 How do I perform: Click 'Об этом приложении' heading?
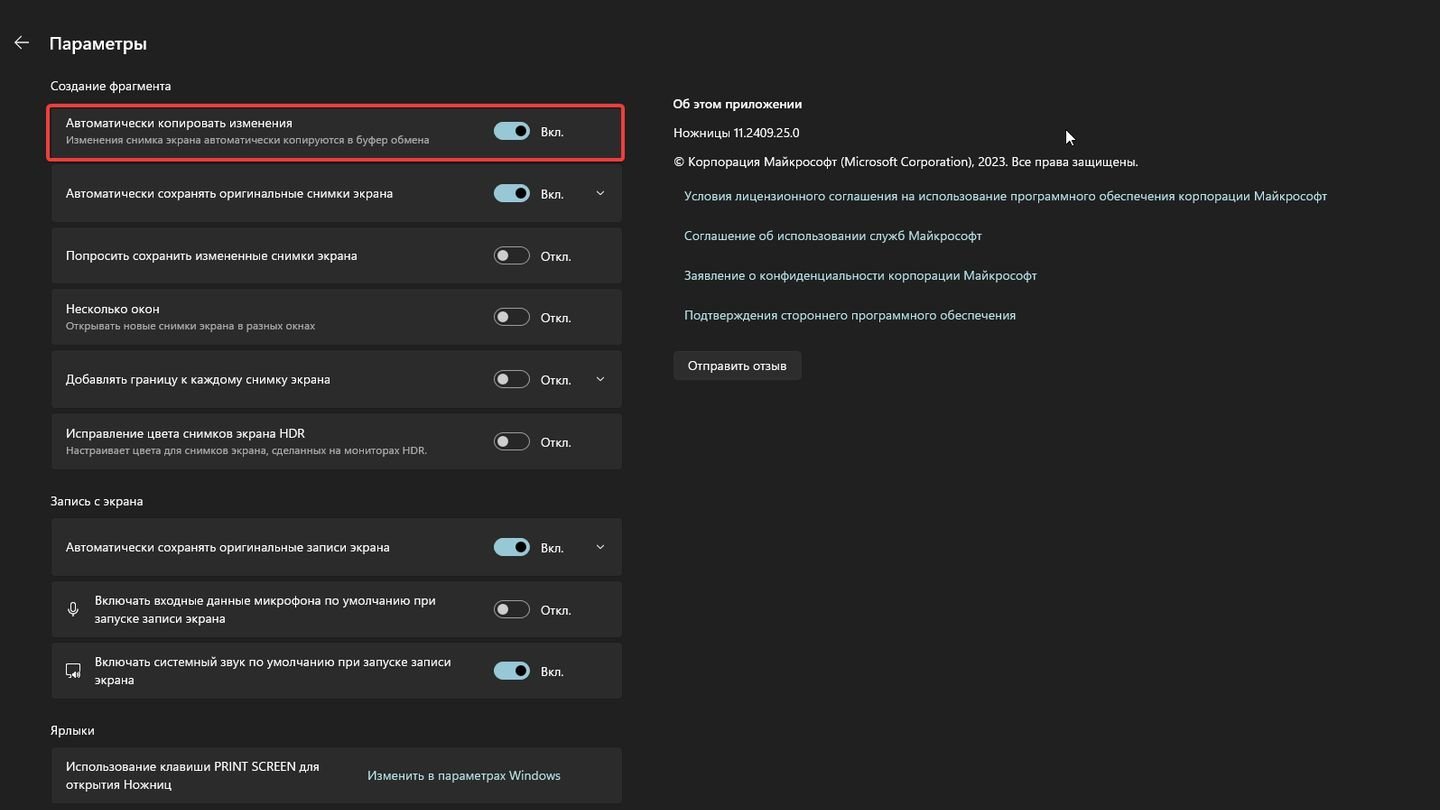[737, 104]
